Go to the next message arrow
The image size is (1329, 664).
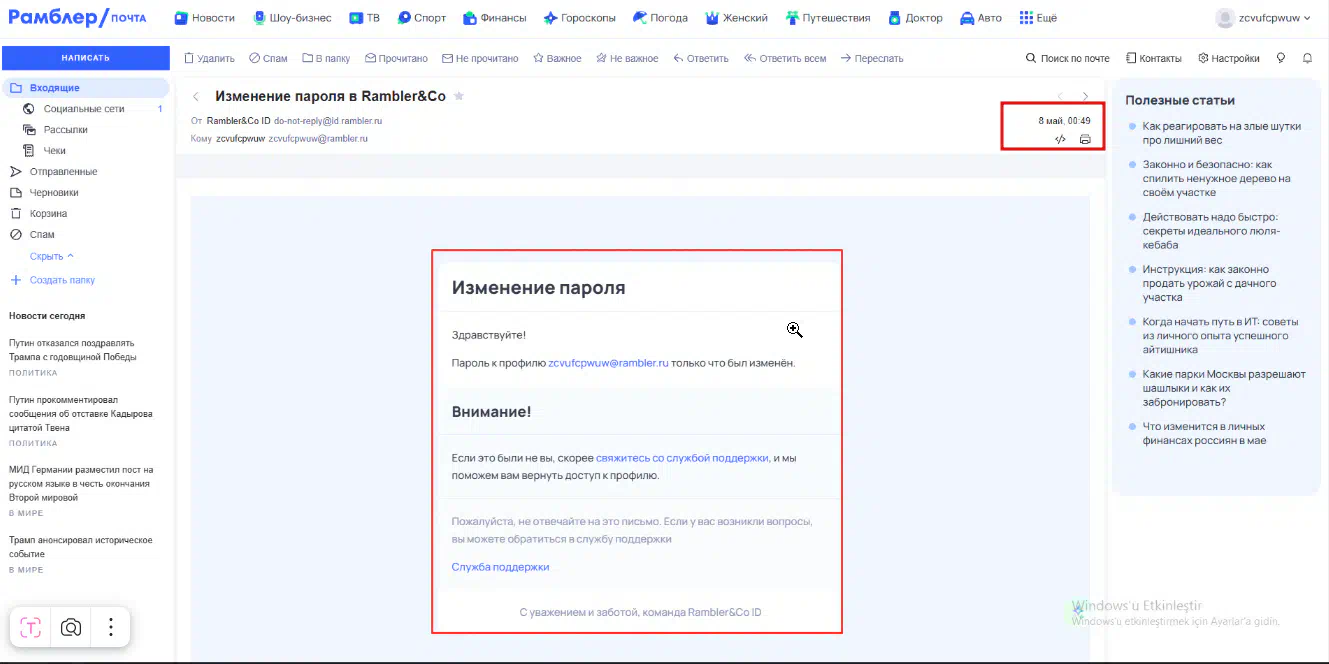tap(1086, 97)
